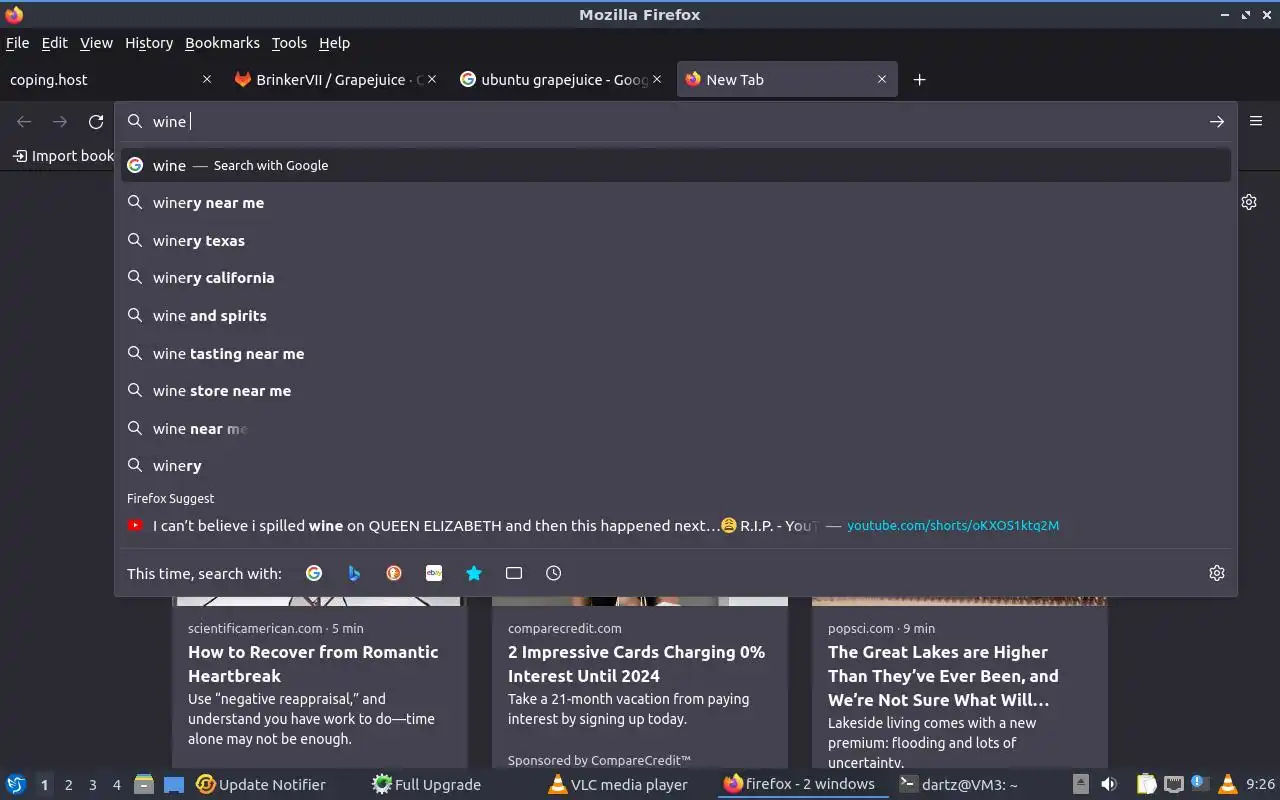Click the file manager icon in taskbar
1280x800 pixels.
(144, 785)
